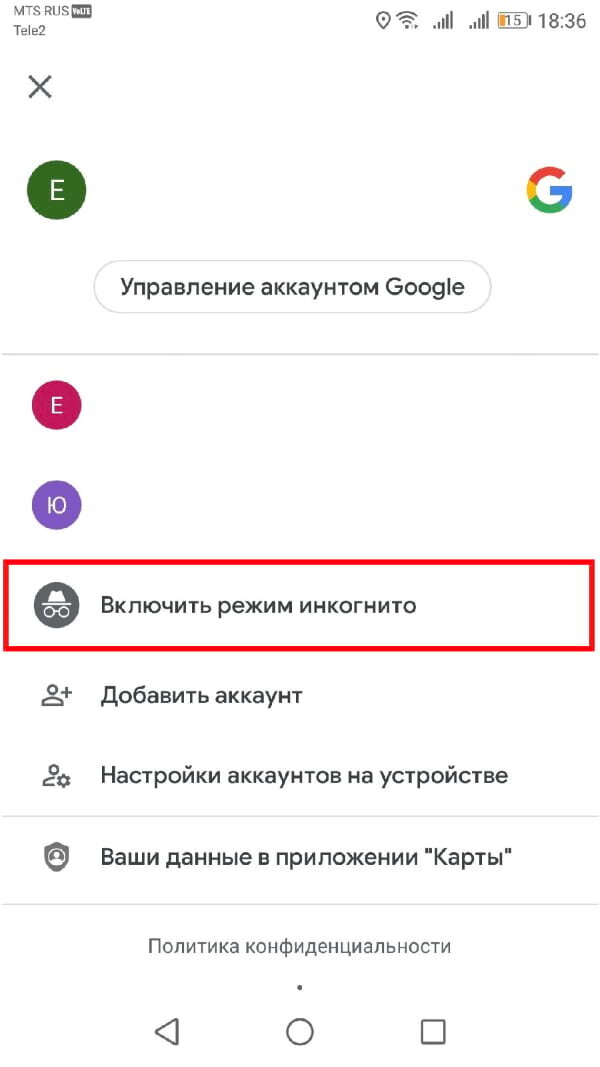The height and width of the screenshot is (1067, 600).
Task: Select the purple 'Ю' account avatar
Action: pyautogui.click(x=57, y=505)
